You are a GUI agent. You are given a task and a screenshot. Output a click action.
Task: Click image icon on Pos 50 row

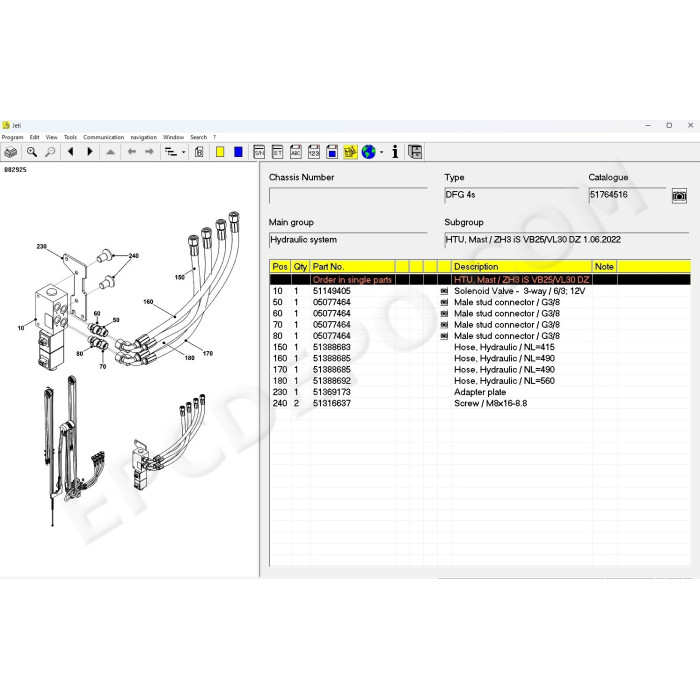[x=444, y=302]
